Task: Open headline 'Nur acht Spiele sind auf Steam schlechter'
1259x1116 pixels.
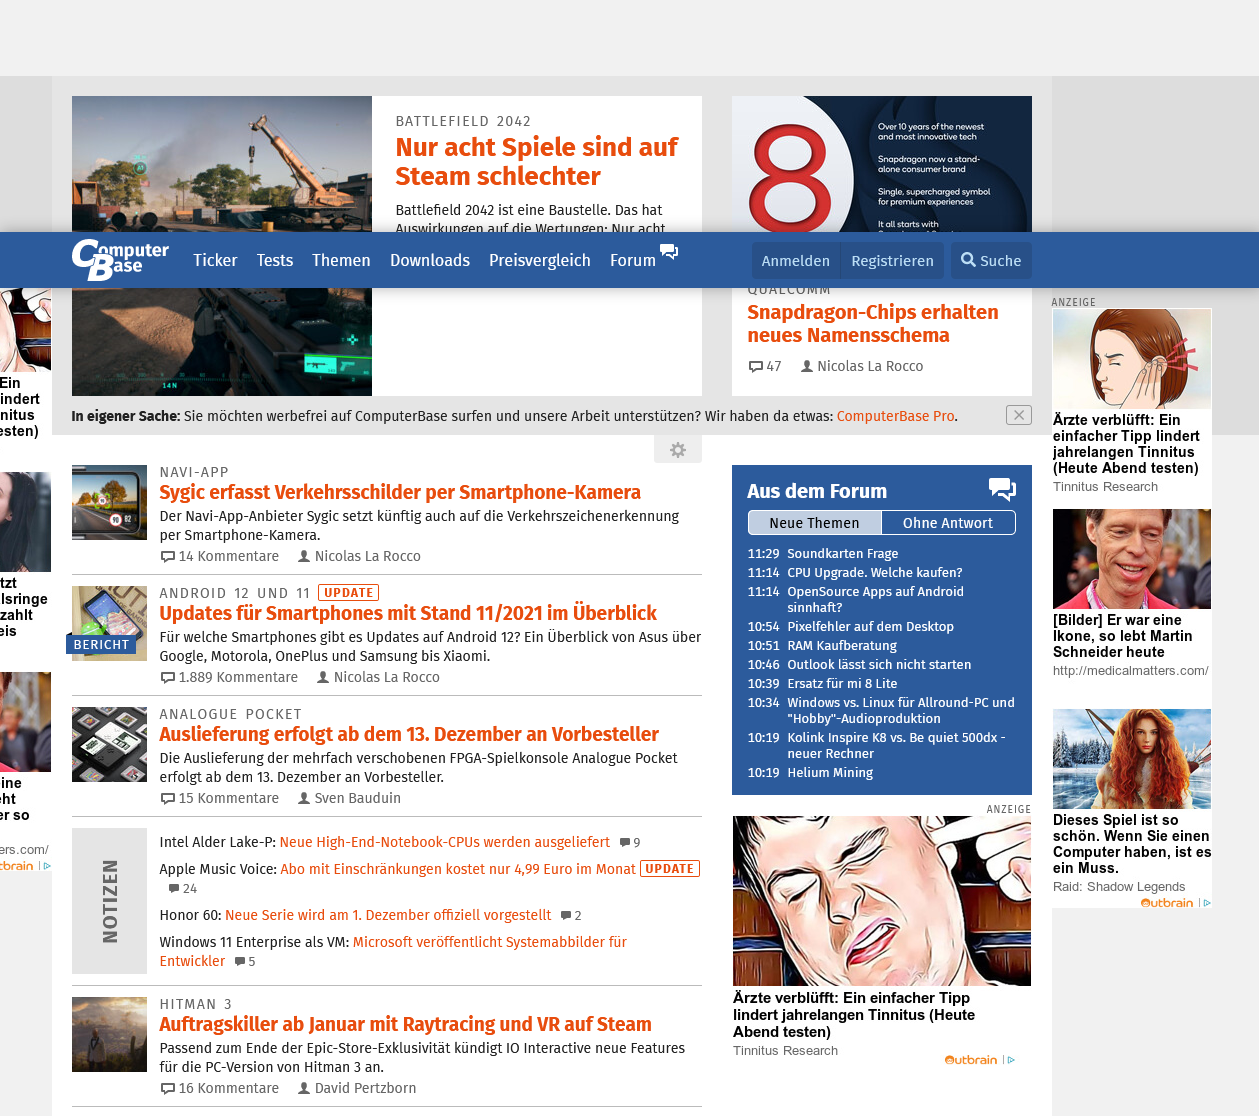Action: pyautogui.click(x=537, y=161)
